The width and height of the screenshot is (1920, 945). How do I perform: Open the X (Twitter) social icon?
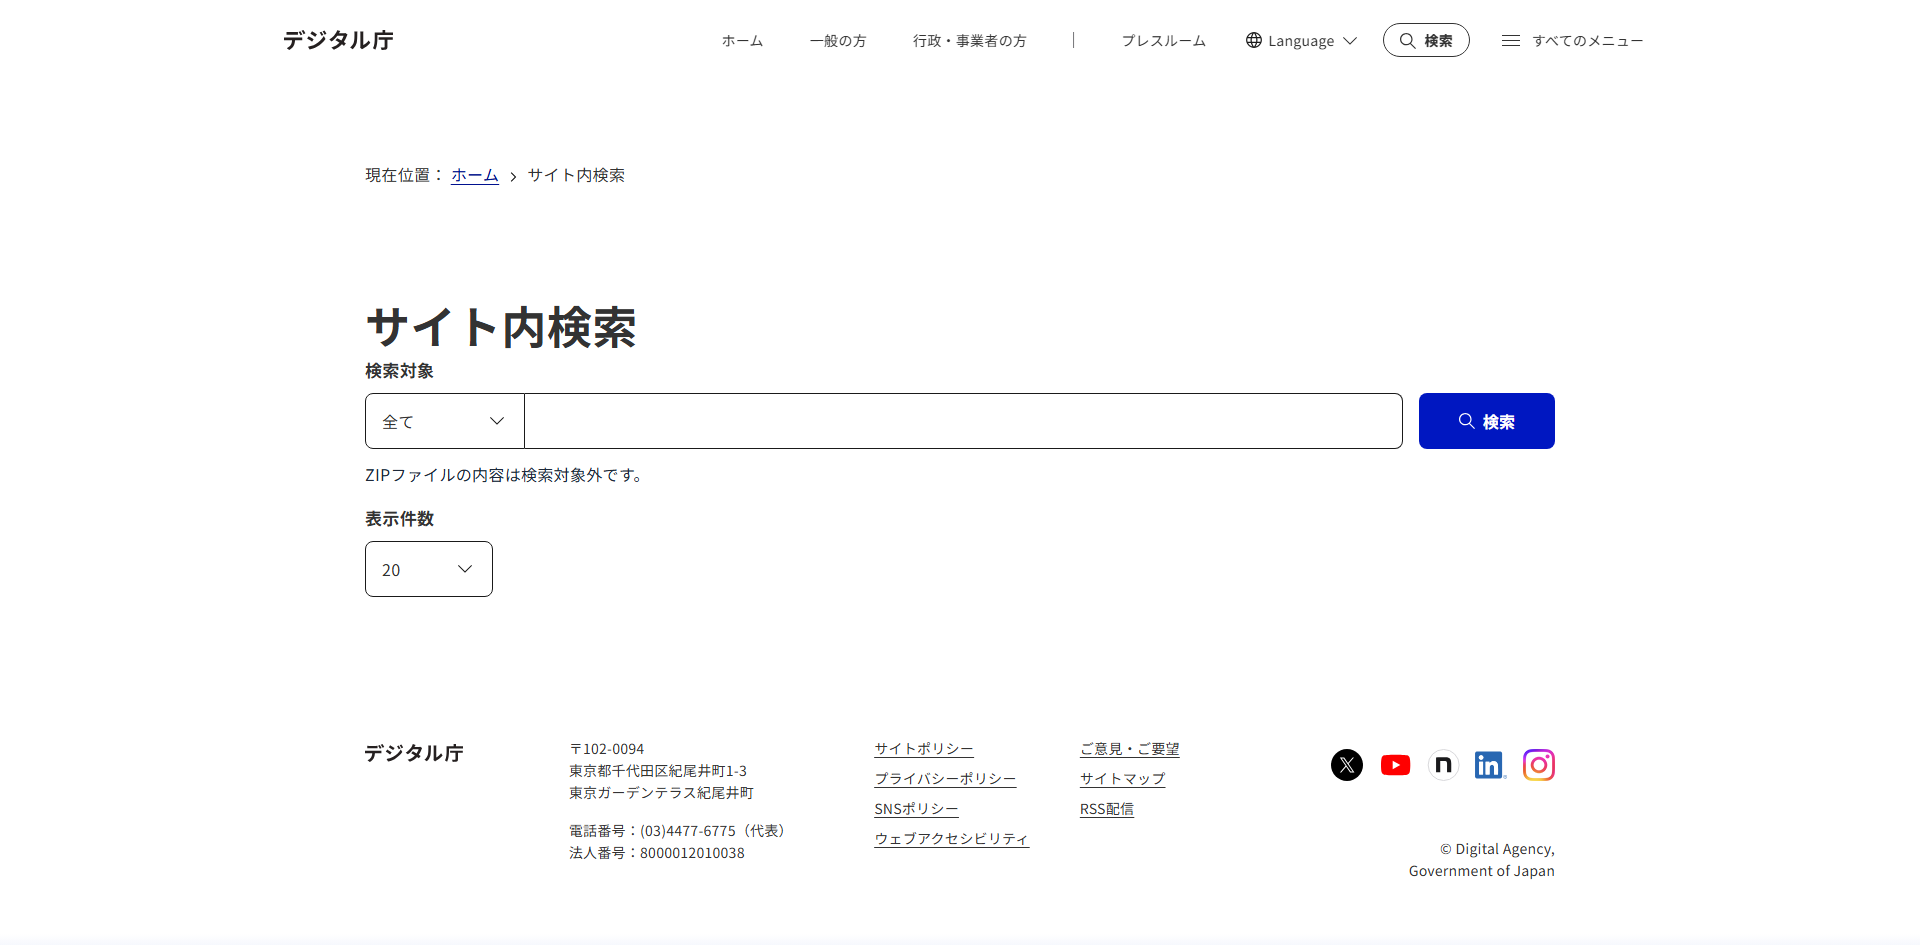1347,765
